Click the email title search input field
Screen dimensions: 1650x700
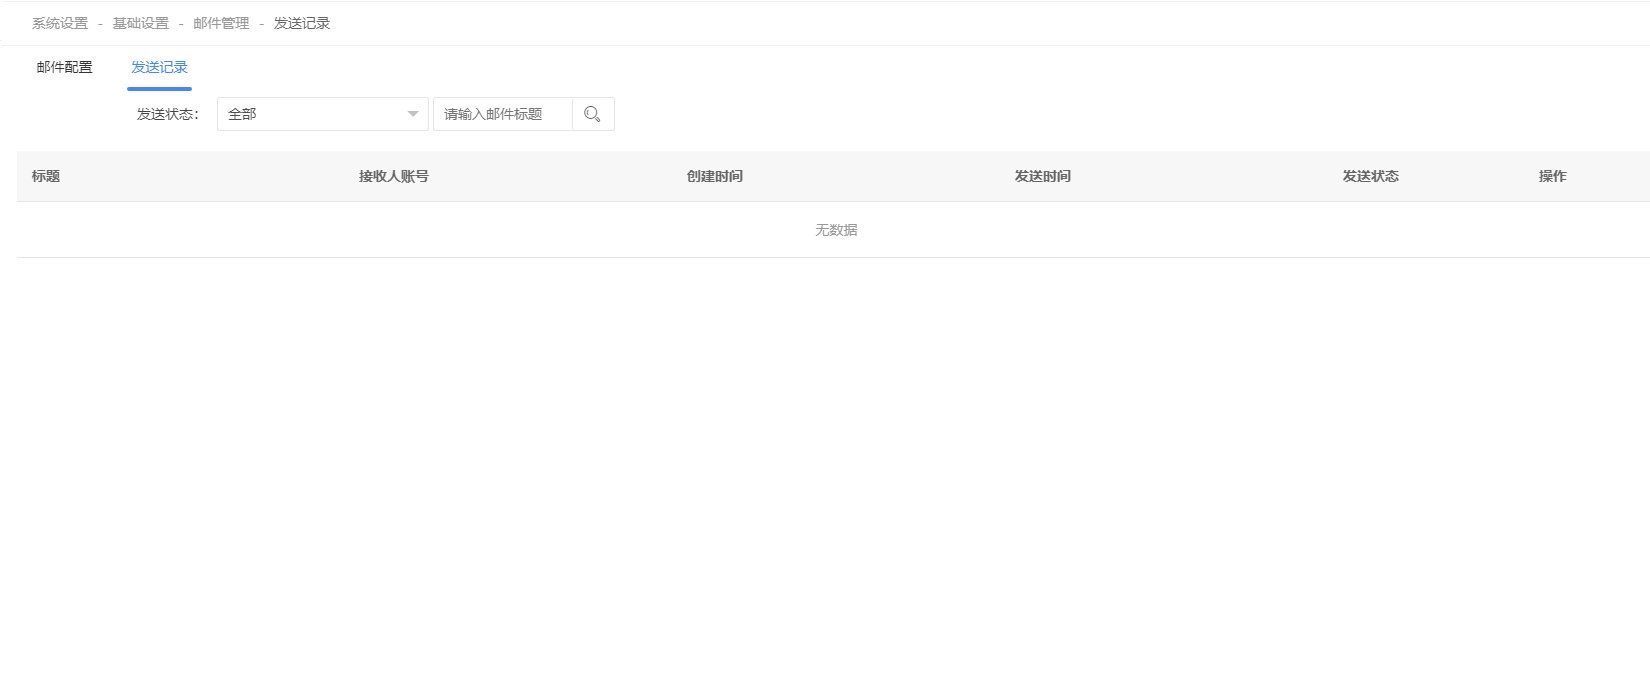coord(503,114)
